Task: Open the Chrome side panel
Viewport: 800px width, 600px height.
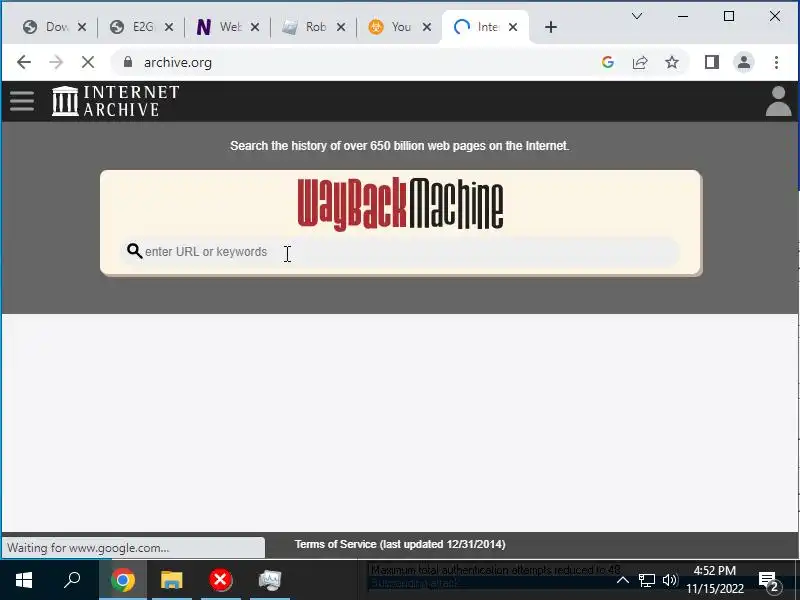Action: click(712, 62)
